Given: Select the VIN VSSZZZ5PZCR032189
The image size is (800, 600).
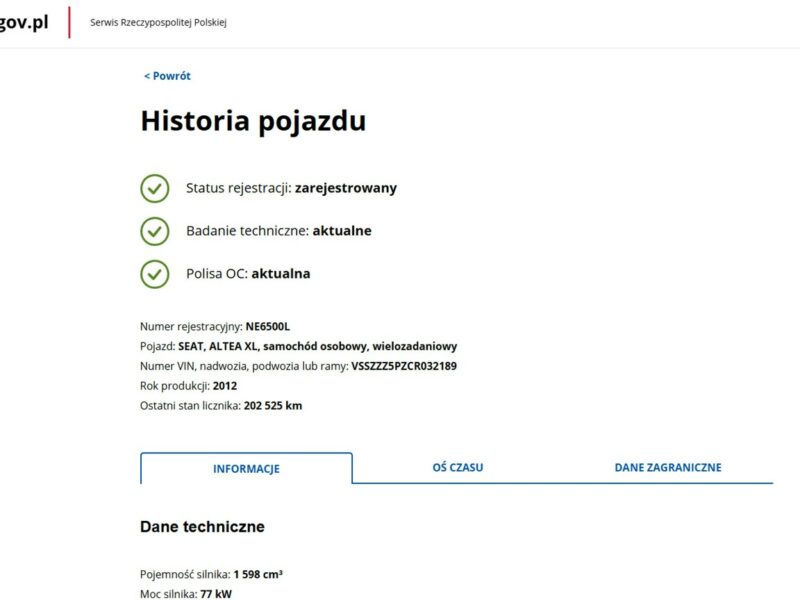Looking at the screenshot, I should (x=404, y=366).
